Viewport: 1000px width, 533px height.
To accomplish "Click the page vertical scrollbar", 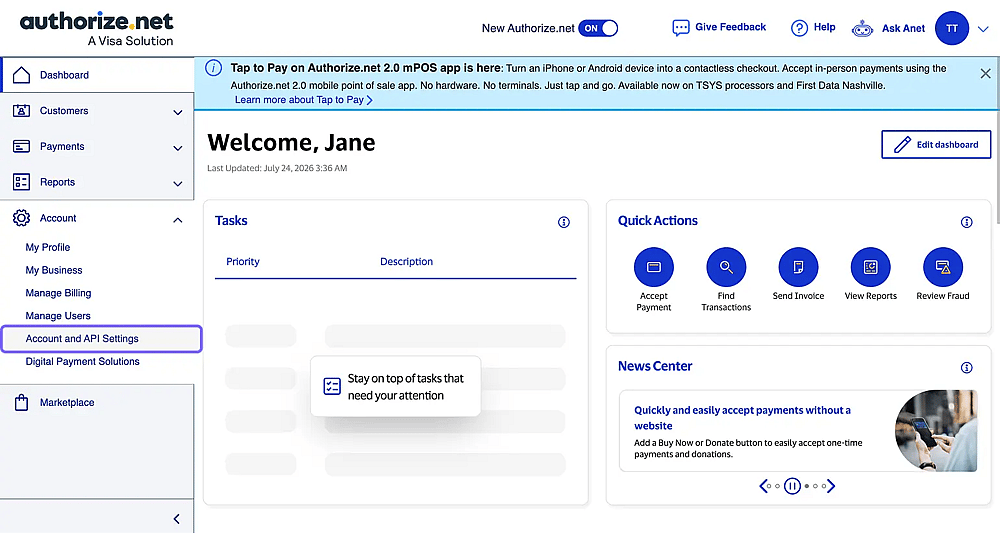I will tap(996, 139).
